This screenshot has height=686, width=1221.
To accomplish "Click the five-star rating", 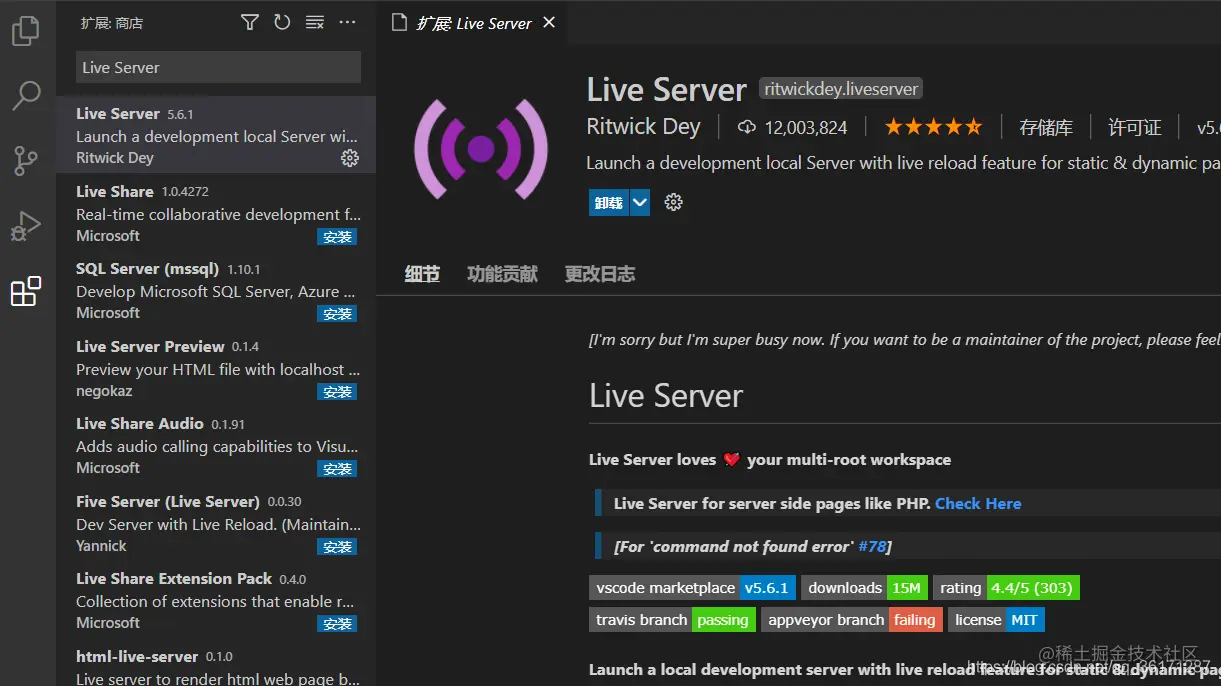I will click(x=933, y=127).
